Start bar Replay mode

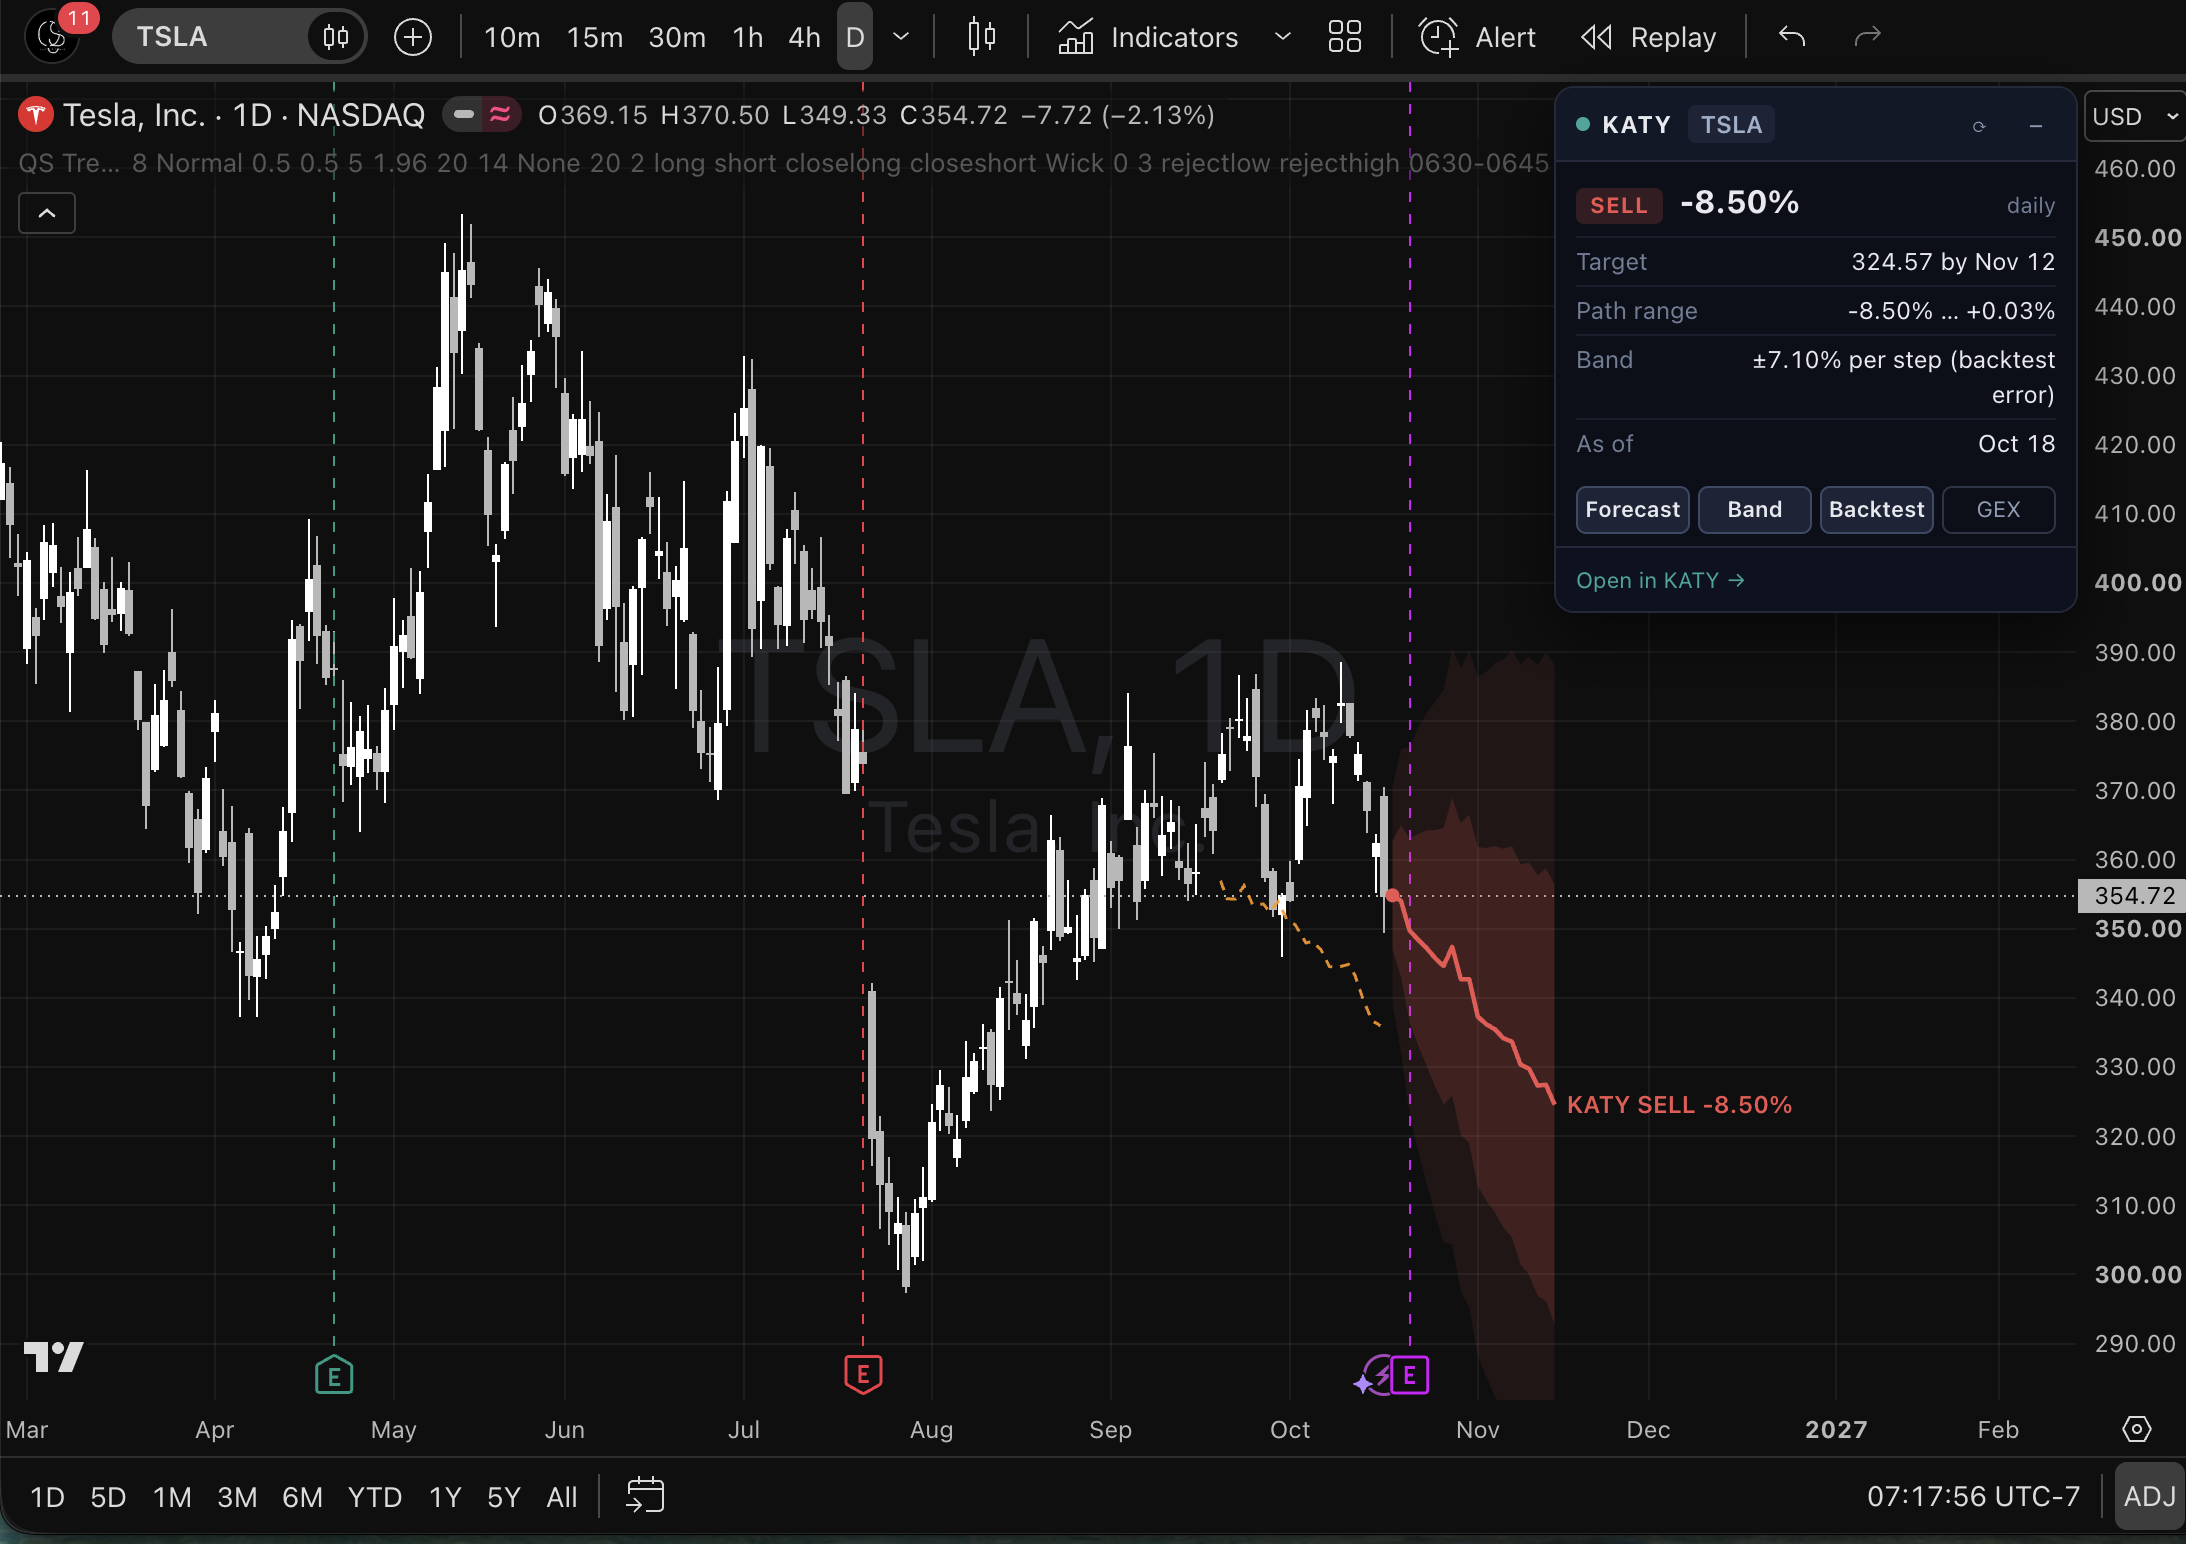click(x=1648, y=37)
